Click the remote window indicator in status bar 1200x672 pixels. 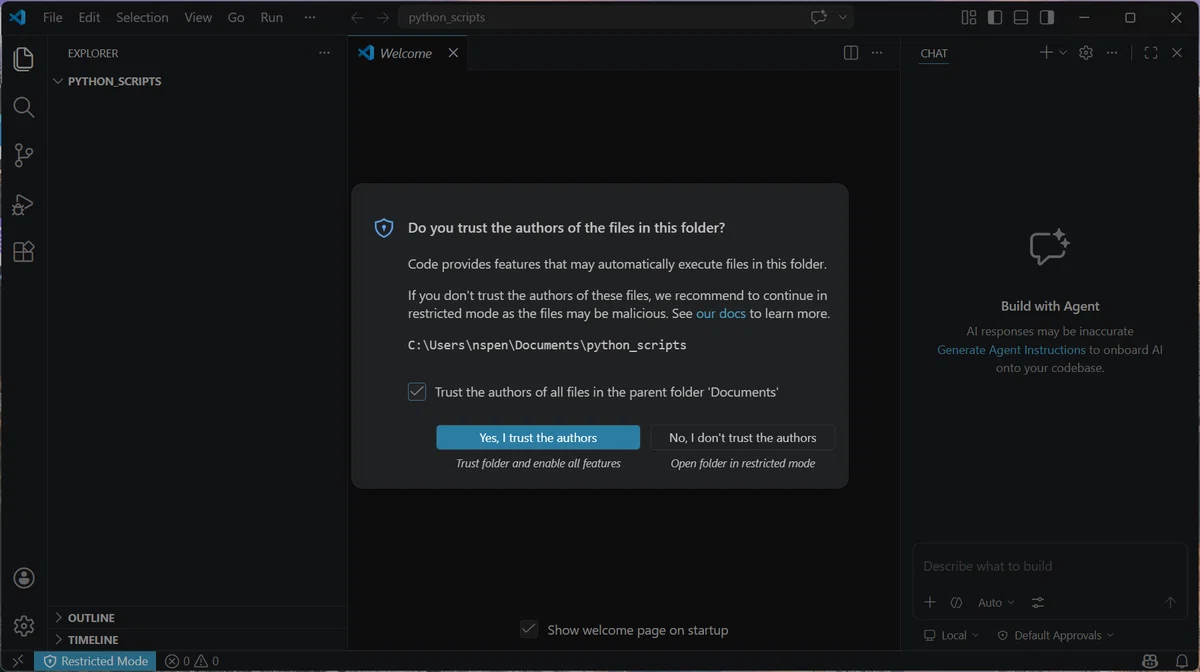pyautogui.click(x=17, y=661)
